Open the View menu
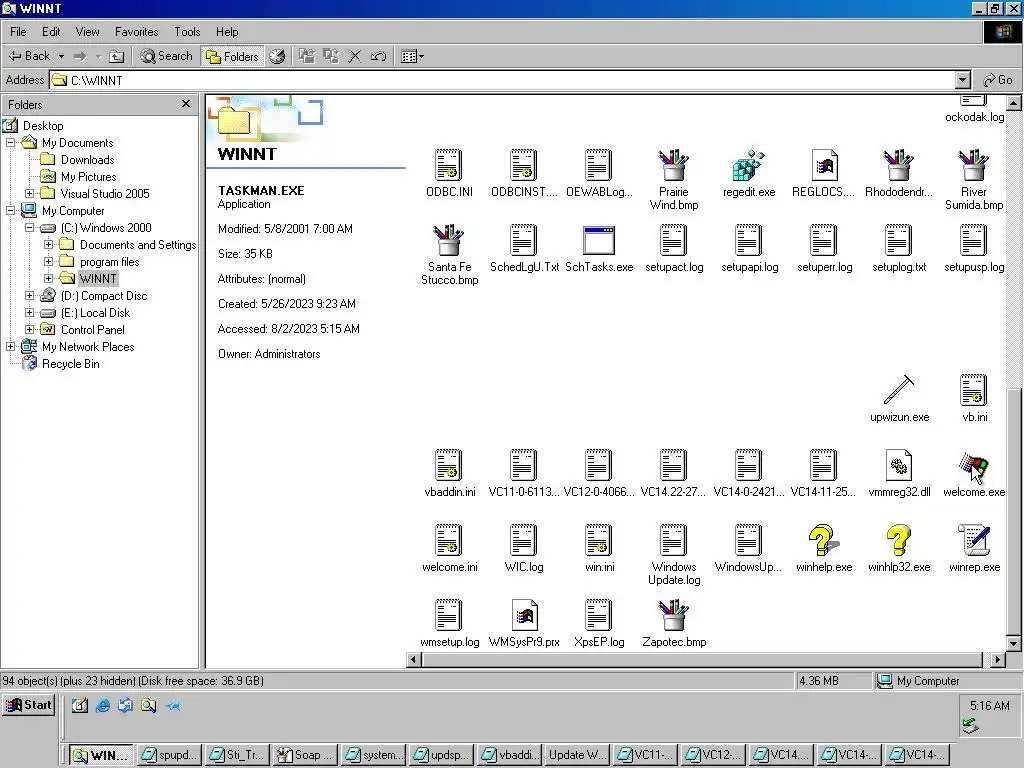This screenshot has width=1024, height=768. coord(87,31)
